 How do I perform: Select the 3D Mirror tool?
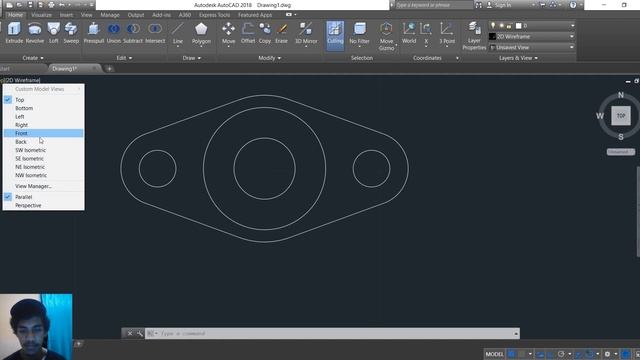(306, 34)
